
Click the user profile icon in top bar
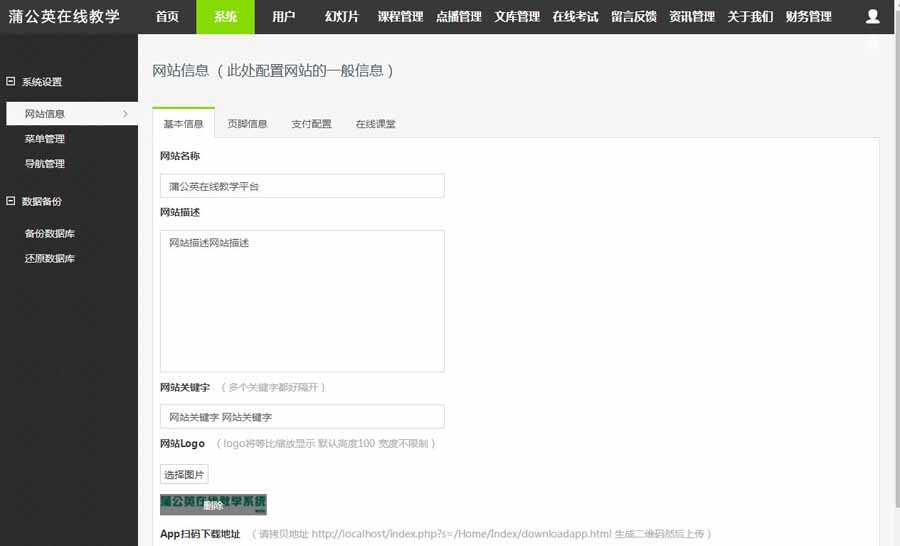point(872,16)
